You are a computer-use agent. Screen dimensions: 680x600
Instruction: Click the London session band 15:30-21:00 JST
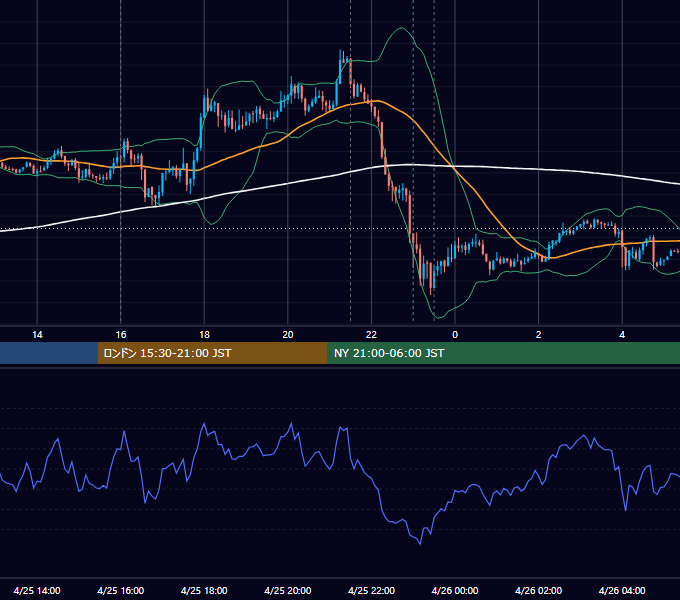tap(212, 353)
